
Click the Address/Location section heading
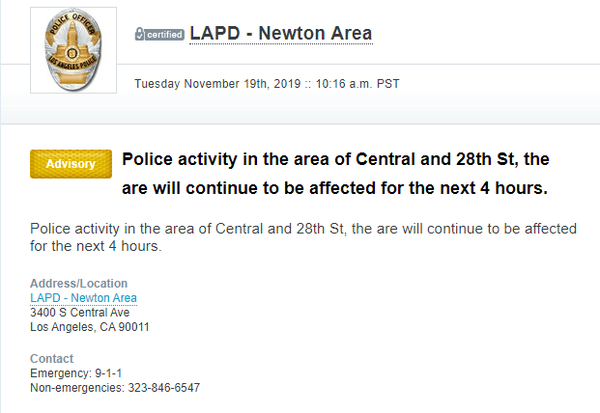pos(79,283)
